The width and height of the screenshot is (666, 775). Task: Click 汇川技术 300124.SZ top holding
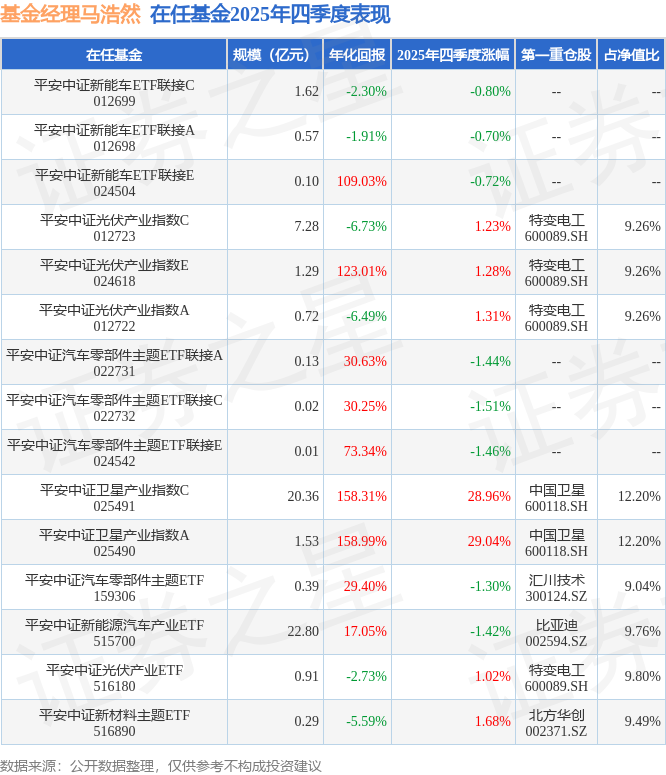pos(556,587)
